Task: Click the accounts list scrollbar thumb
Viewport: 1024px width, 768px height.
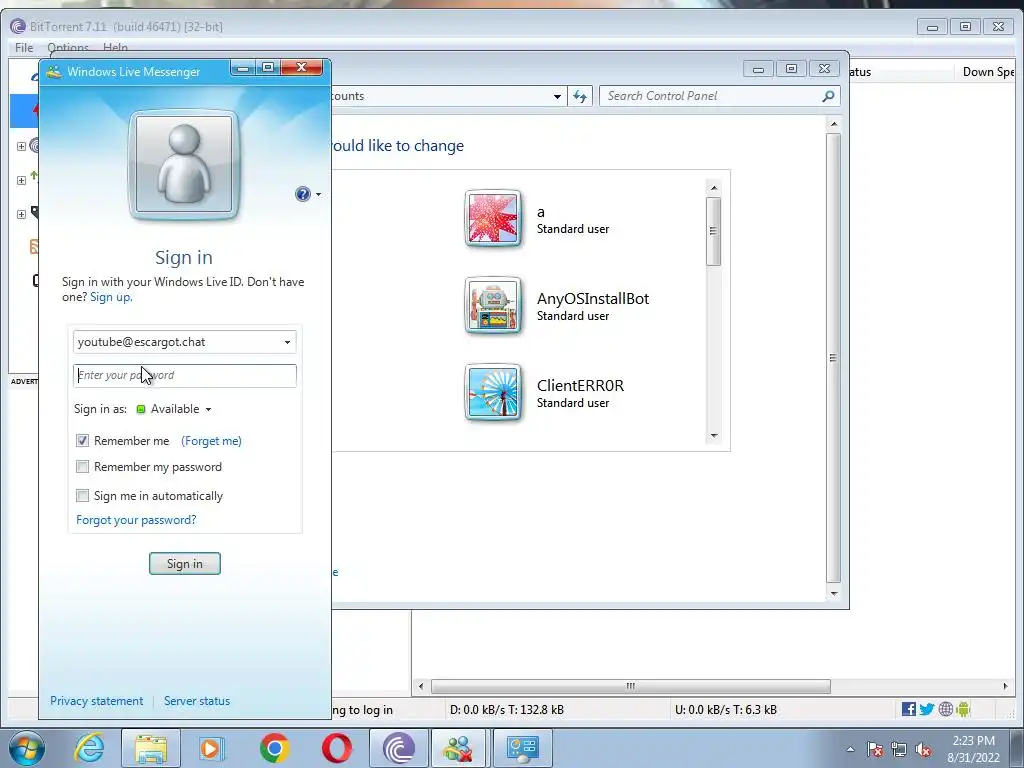Action: [714, 231]
